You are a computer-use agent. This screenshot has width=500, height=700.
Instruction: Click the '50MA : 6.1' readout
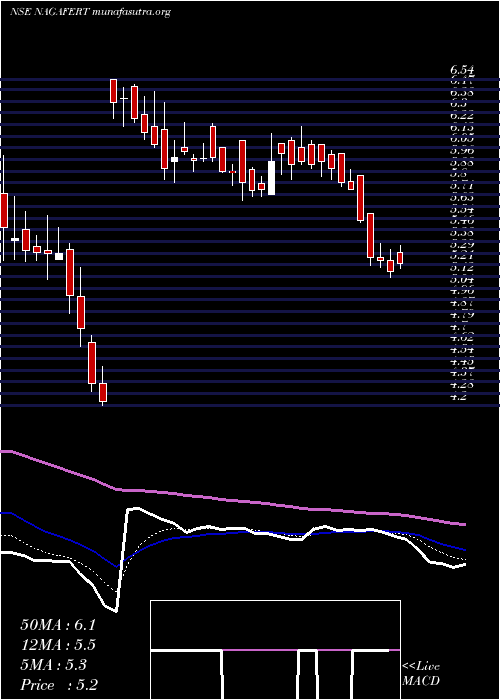[x=58, y=625]
